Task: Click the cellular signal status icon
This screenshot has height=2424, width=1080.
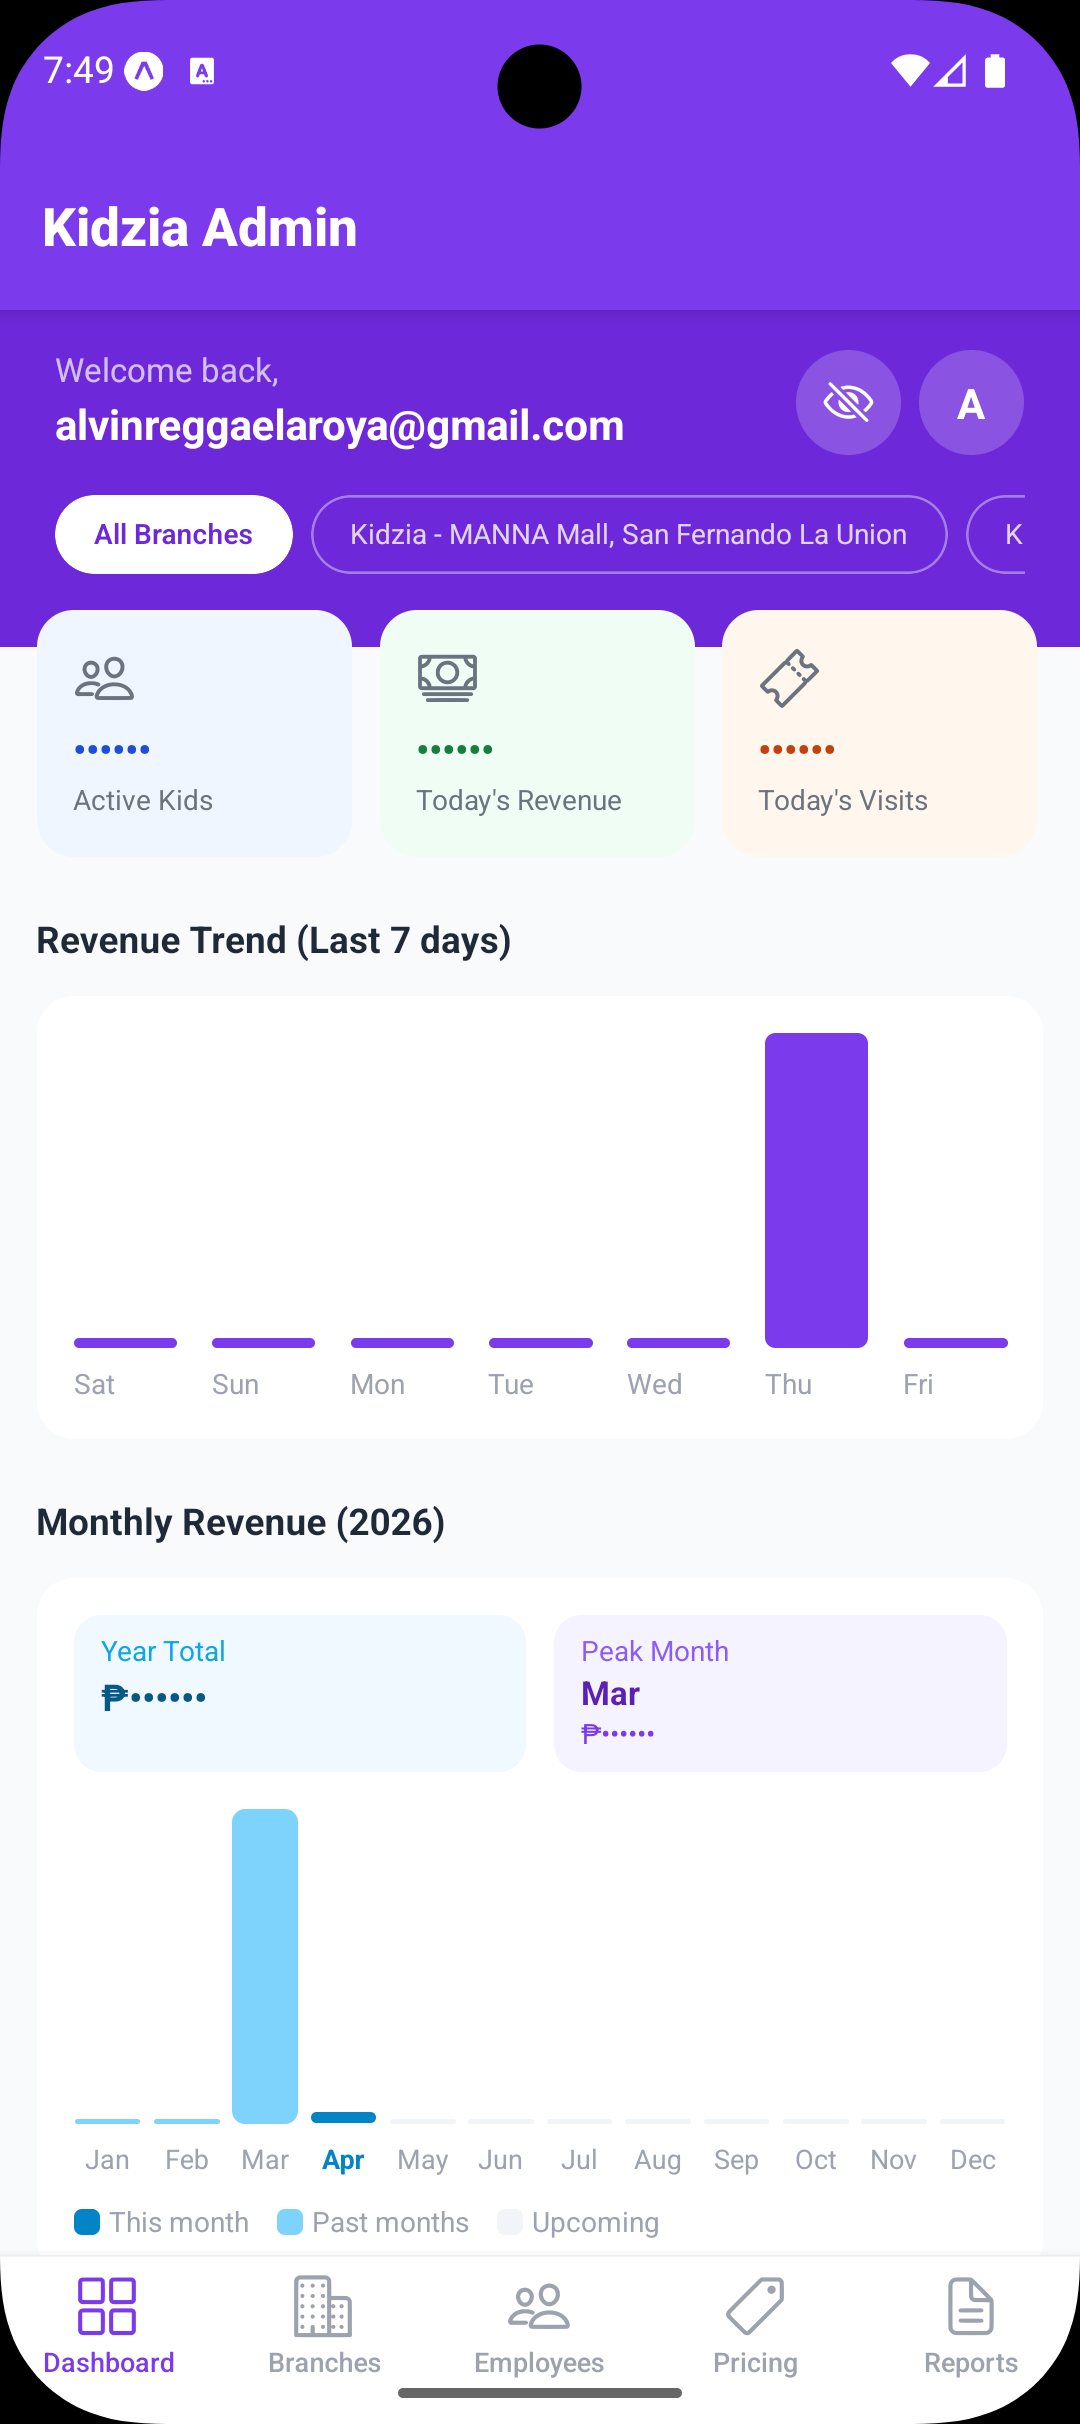Action: [x=950, y=71]
